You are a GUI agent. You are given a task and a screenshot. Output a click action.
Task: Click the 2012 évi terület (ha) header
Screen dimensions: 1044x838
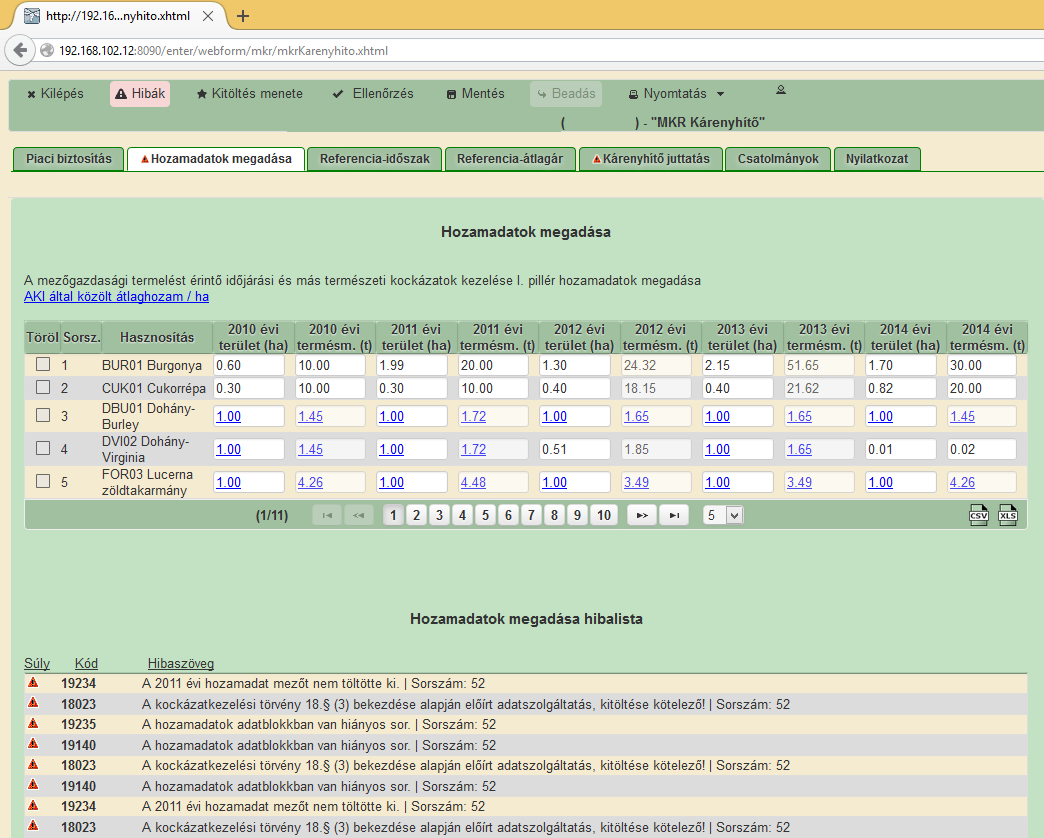point(579,337)
